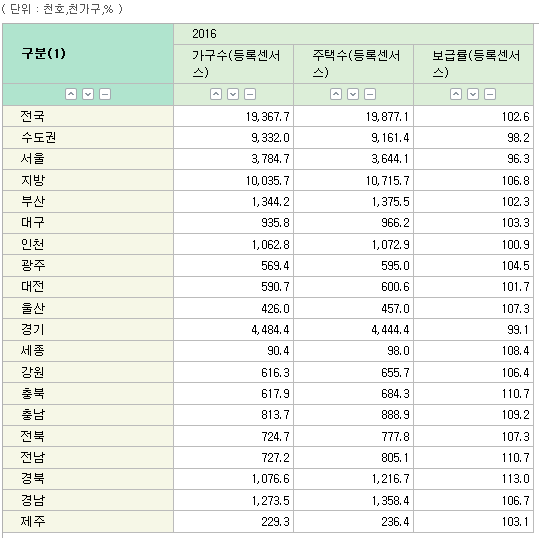Select the 수도권 row label

(x=38, y=138)
